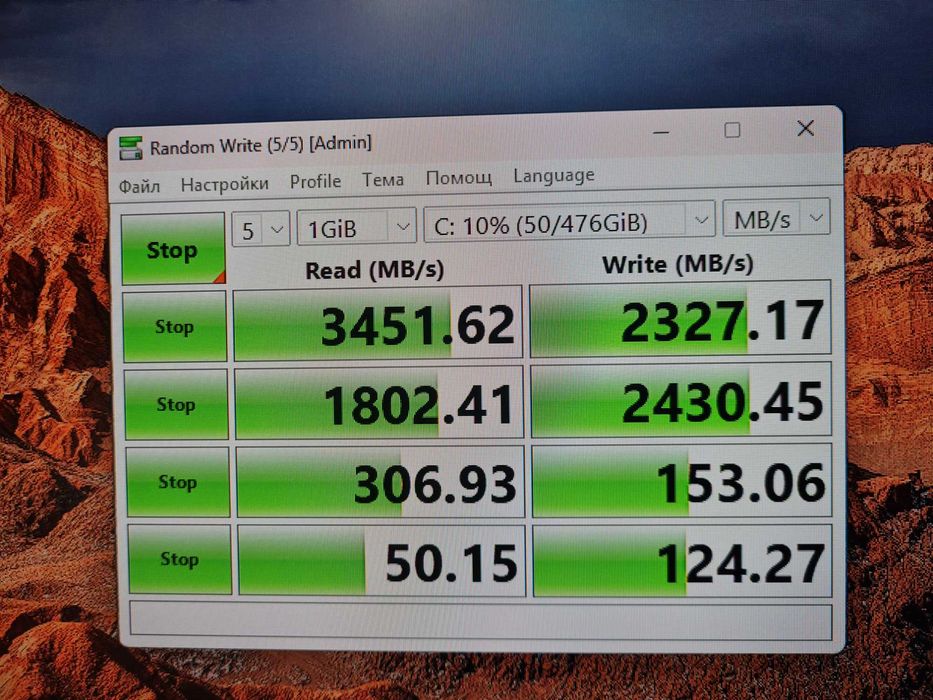
Task: Select the read result 306.93
Action: coord(381,482)
